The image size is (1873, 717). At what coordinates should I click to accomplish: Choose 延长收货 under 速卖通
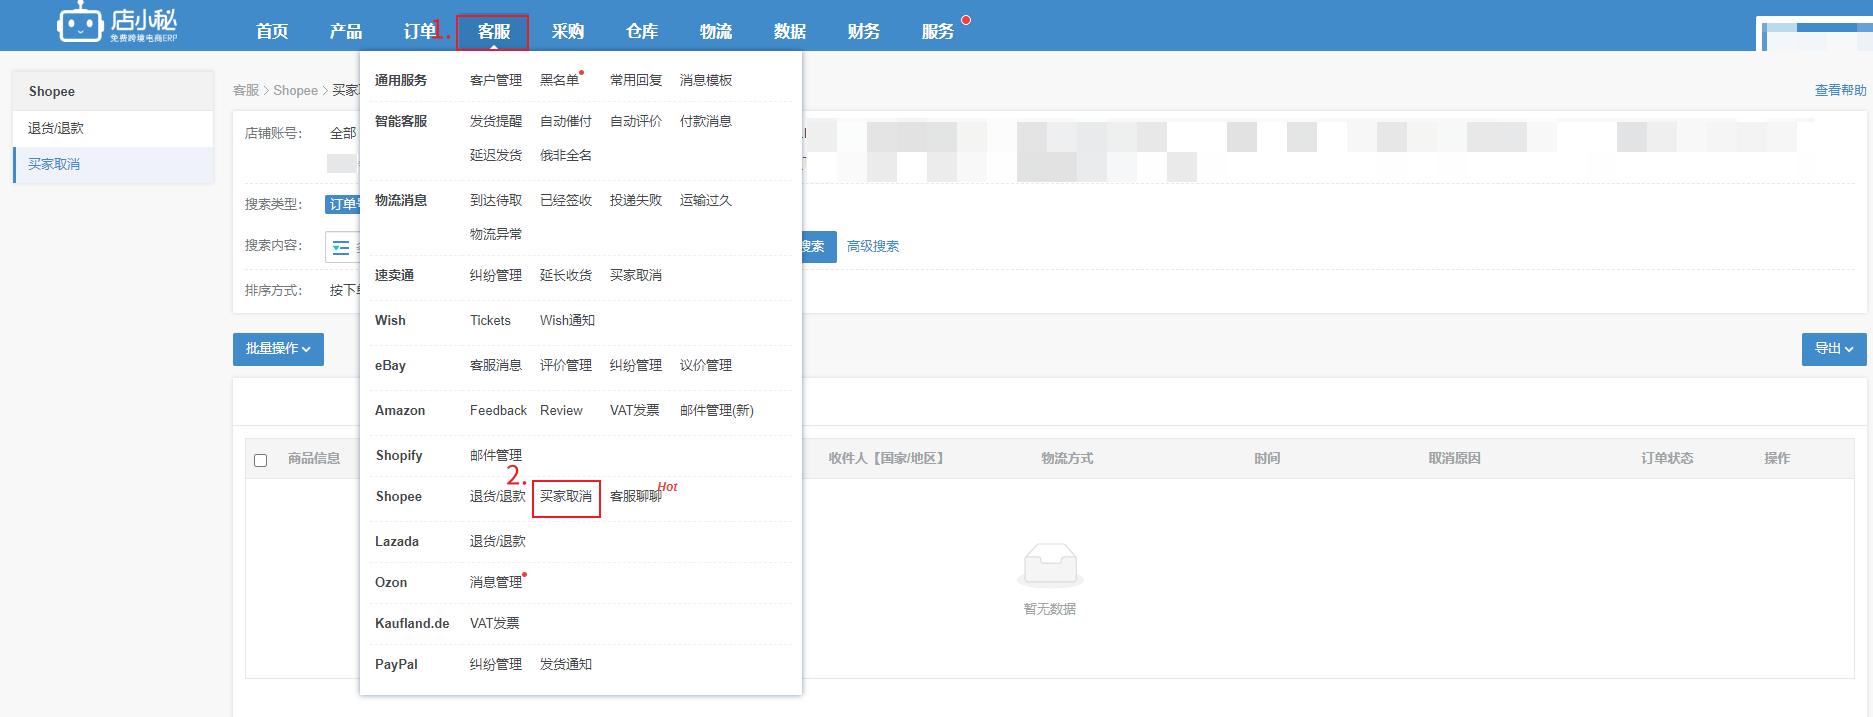point(566,275)
